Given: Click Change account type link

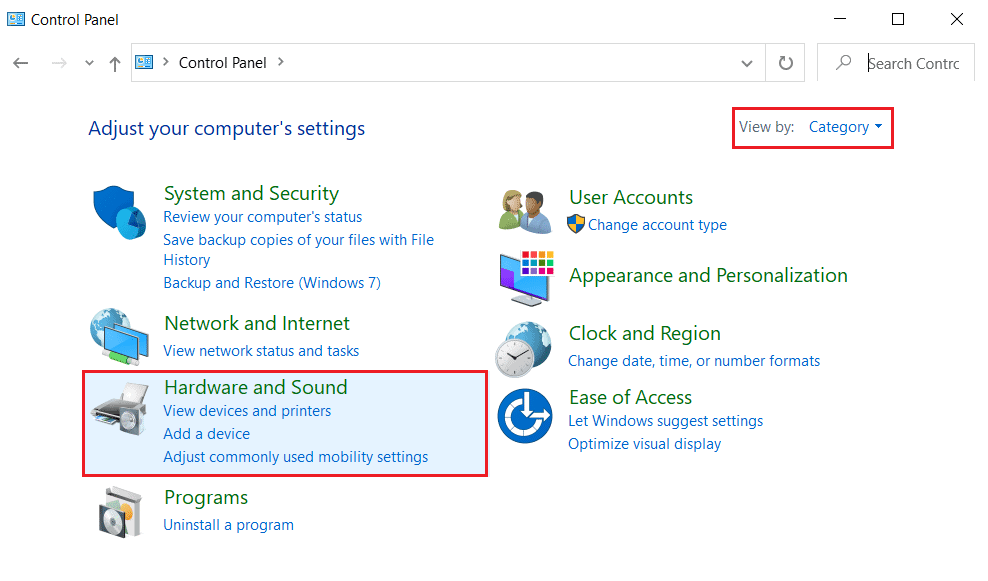Looking at the screenshot, I should 657,225.
